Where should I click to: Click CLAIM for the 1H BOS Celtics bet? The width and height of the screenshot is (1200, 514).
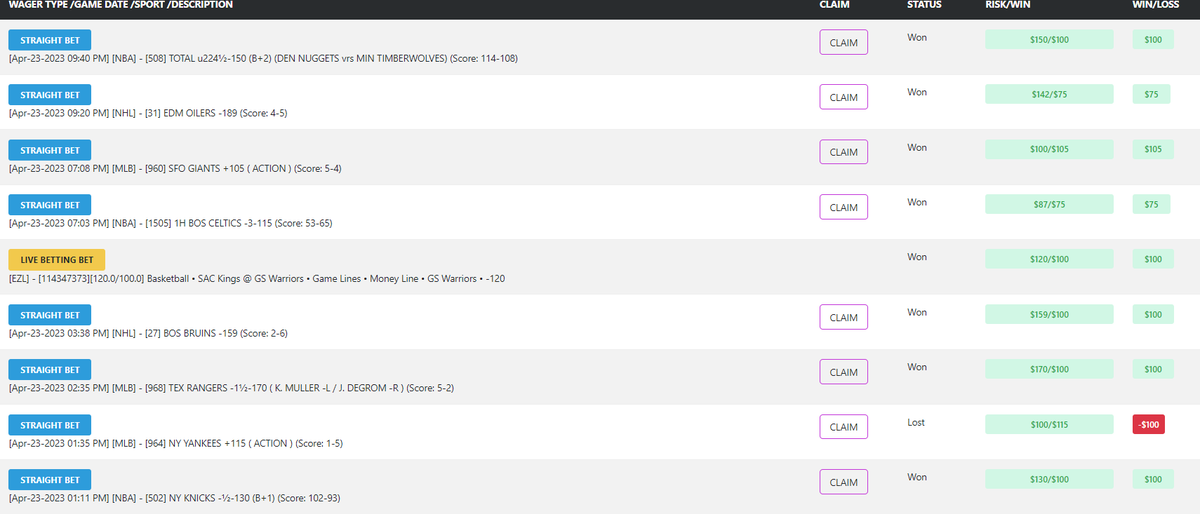pyautogui.click(x=843, y=207)
